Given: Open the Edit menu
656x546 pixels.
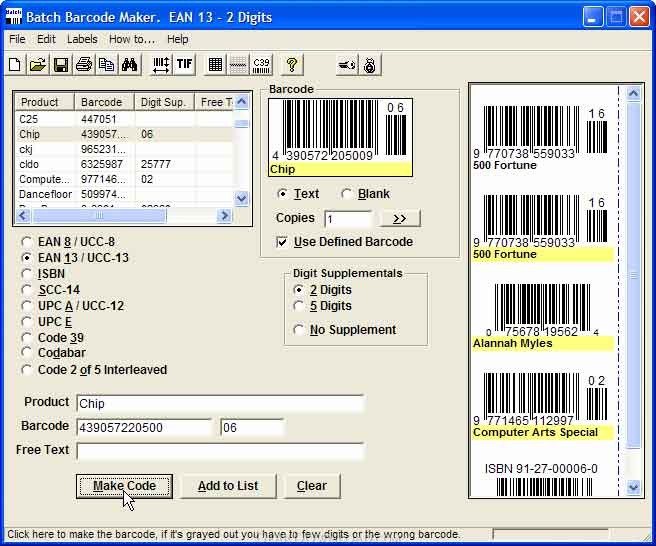Looking at the screenshot, I should coord(46,39).
